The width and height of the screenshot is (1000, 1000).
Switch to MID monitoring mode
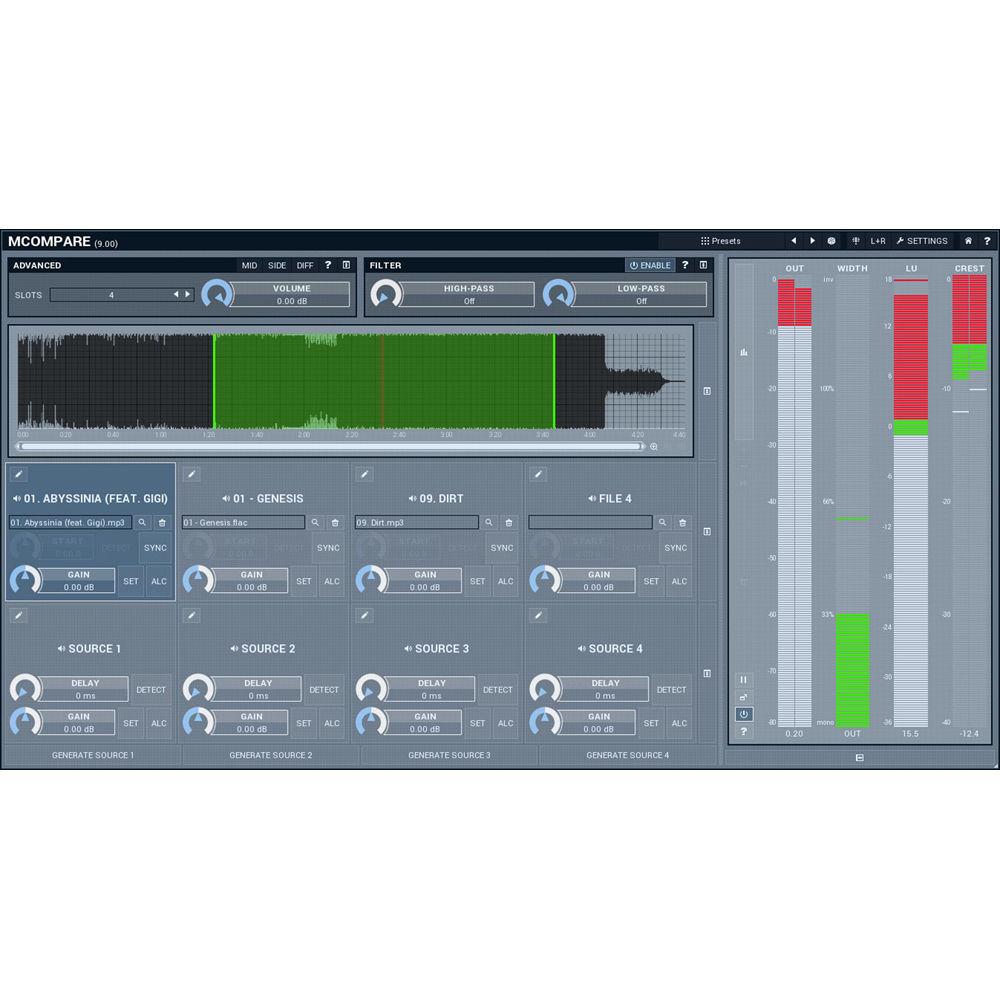[248, 265]
